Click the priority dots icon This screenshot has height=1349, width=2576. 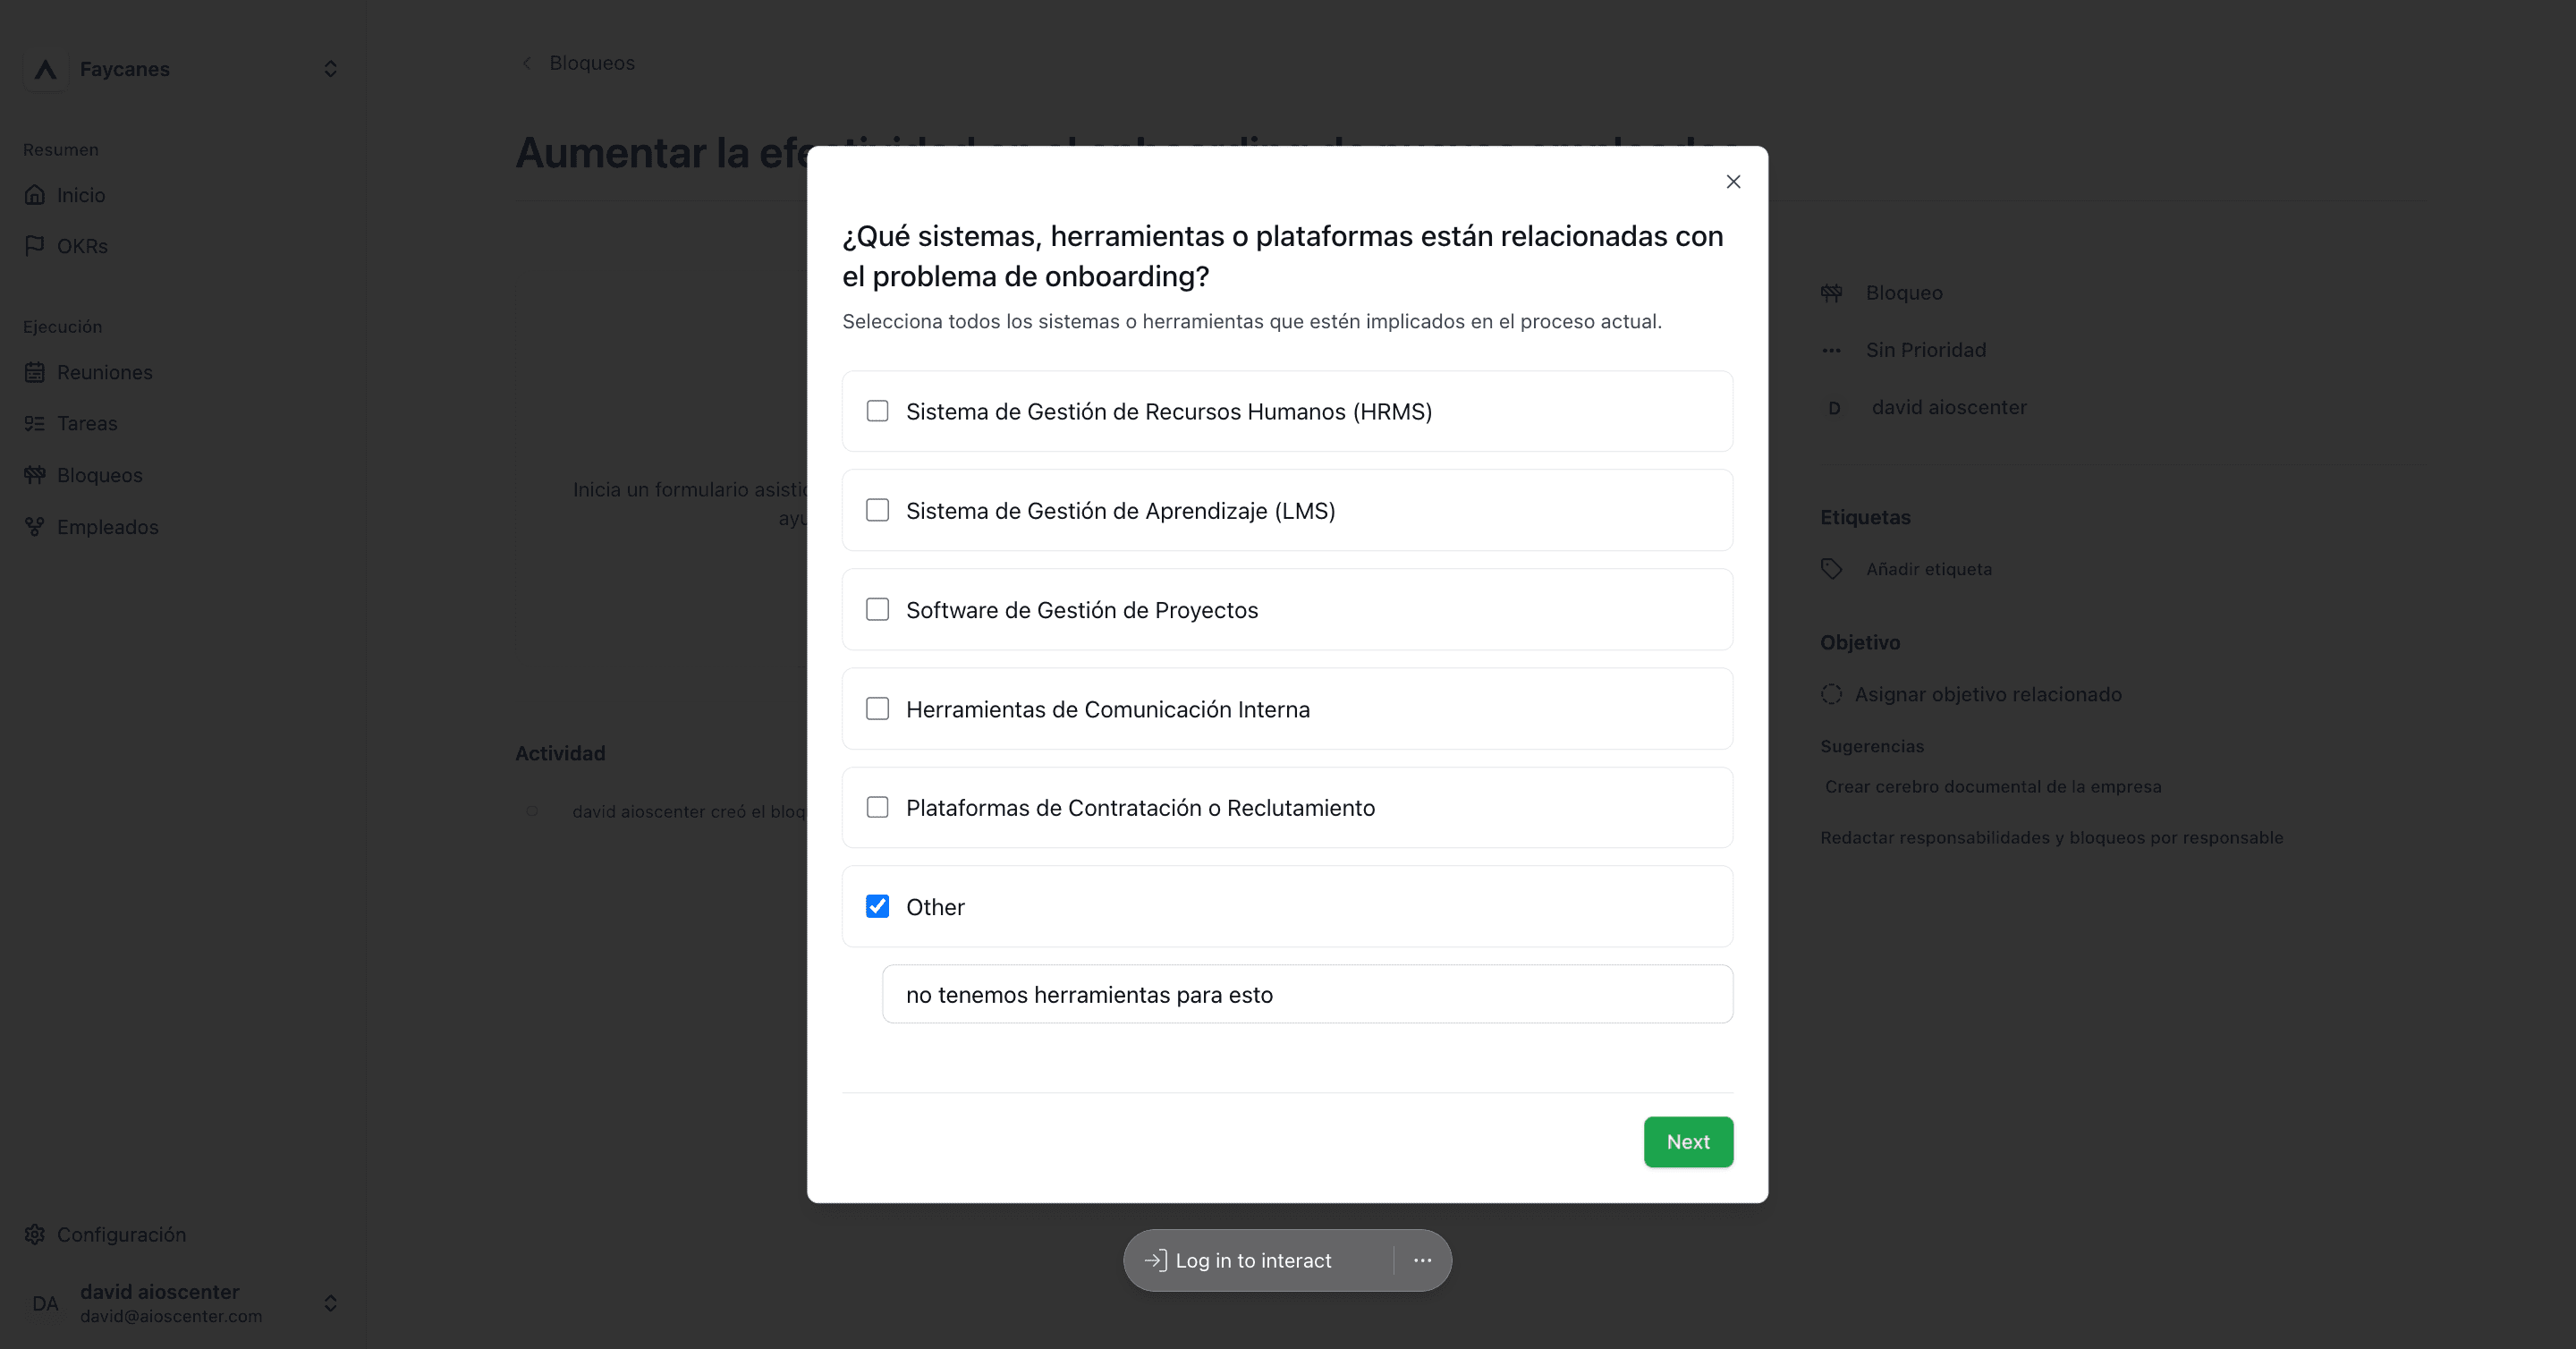[x=1831, y=350]
